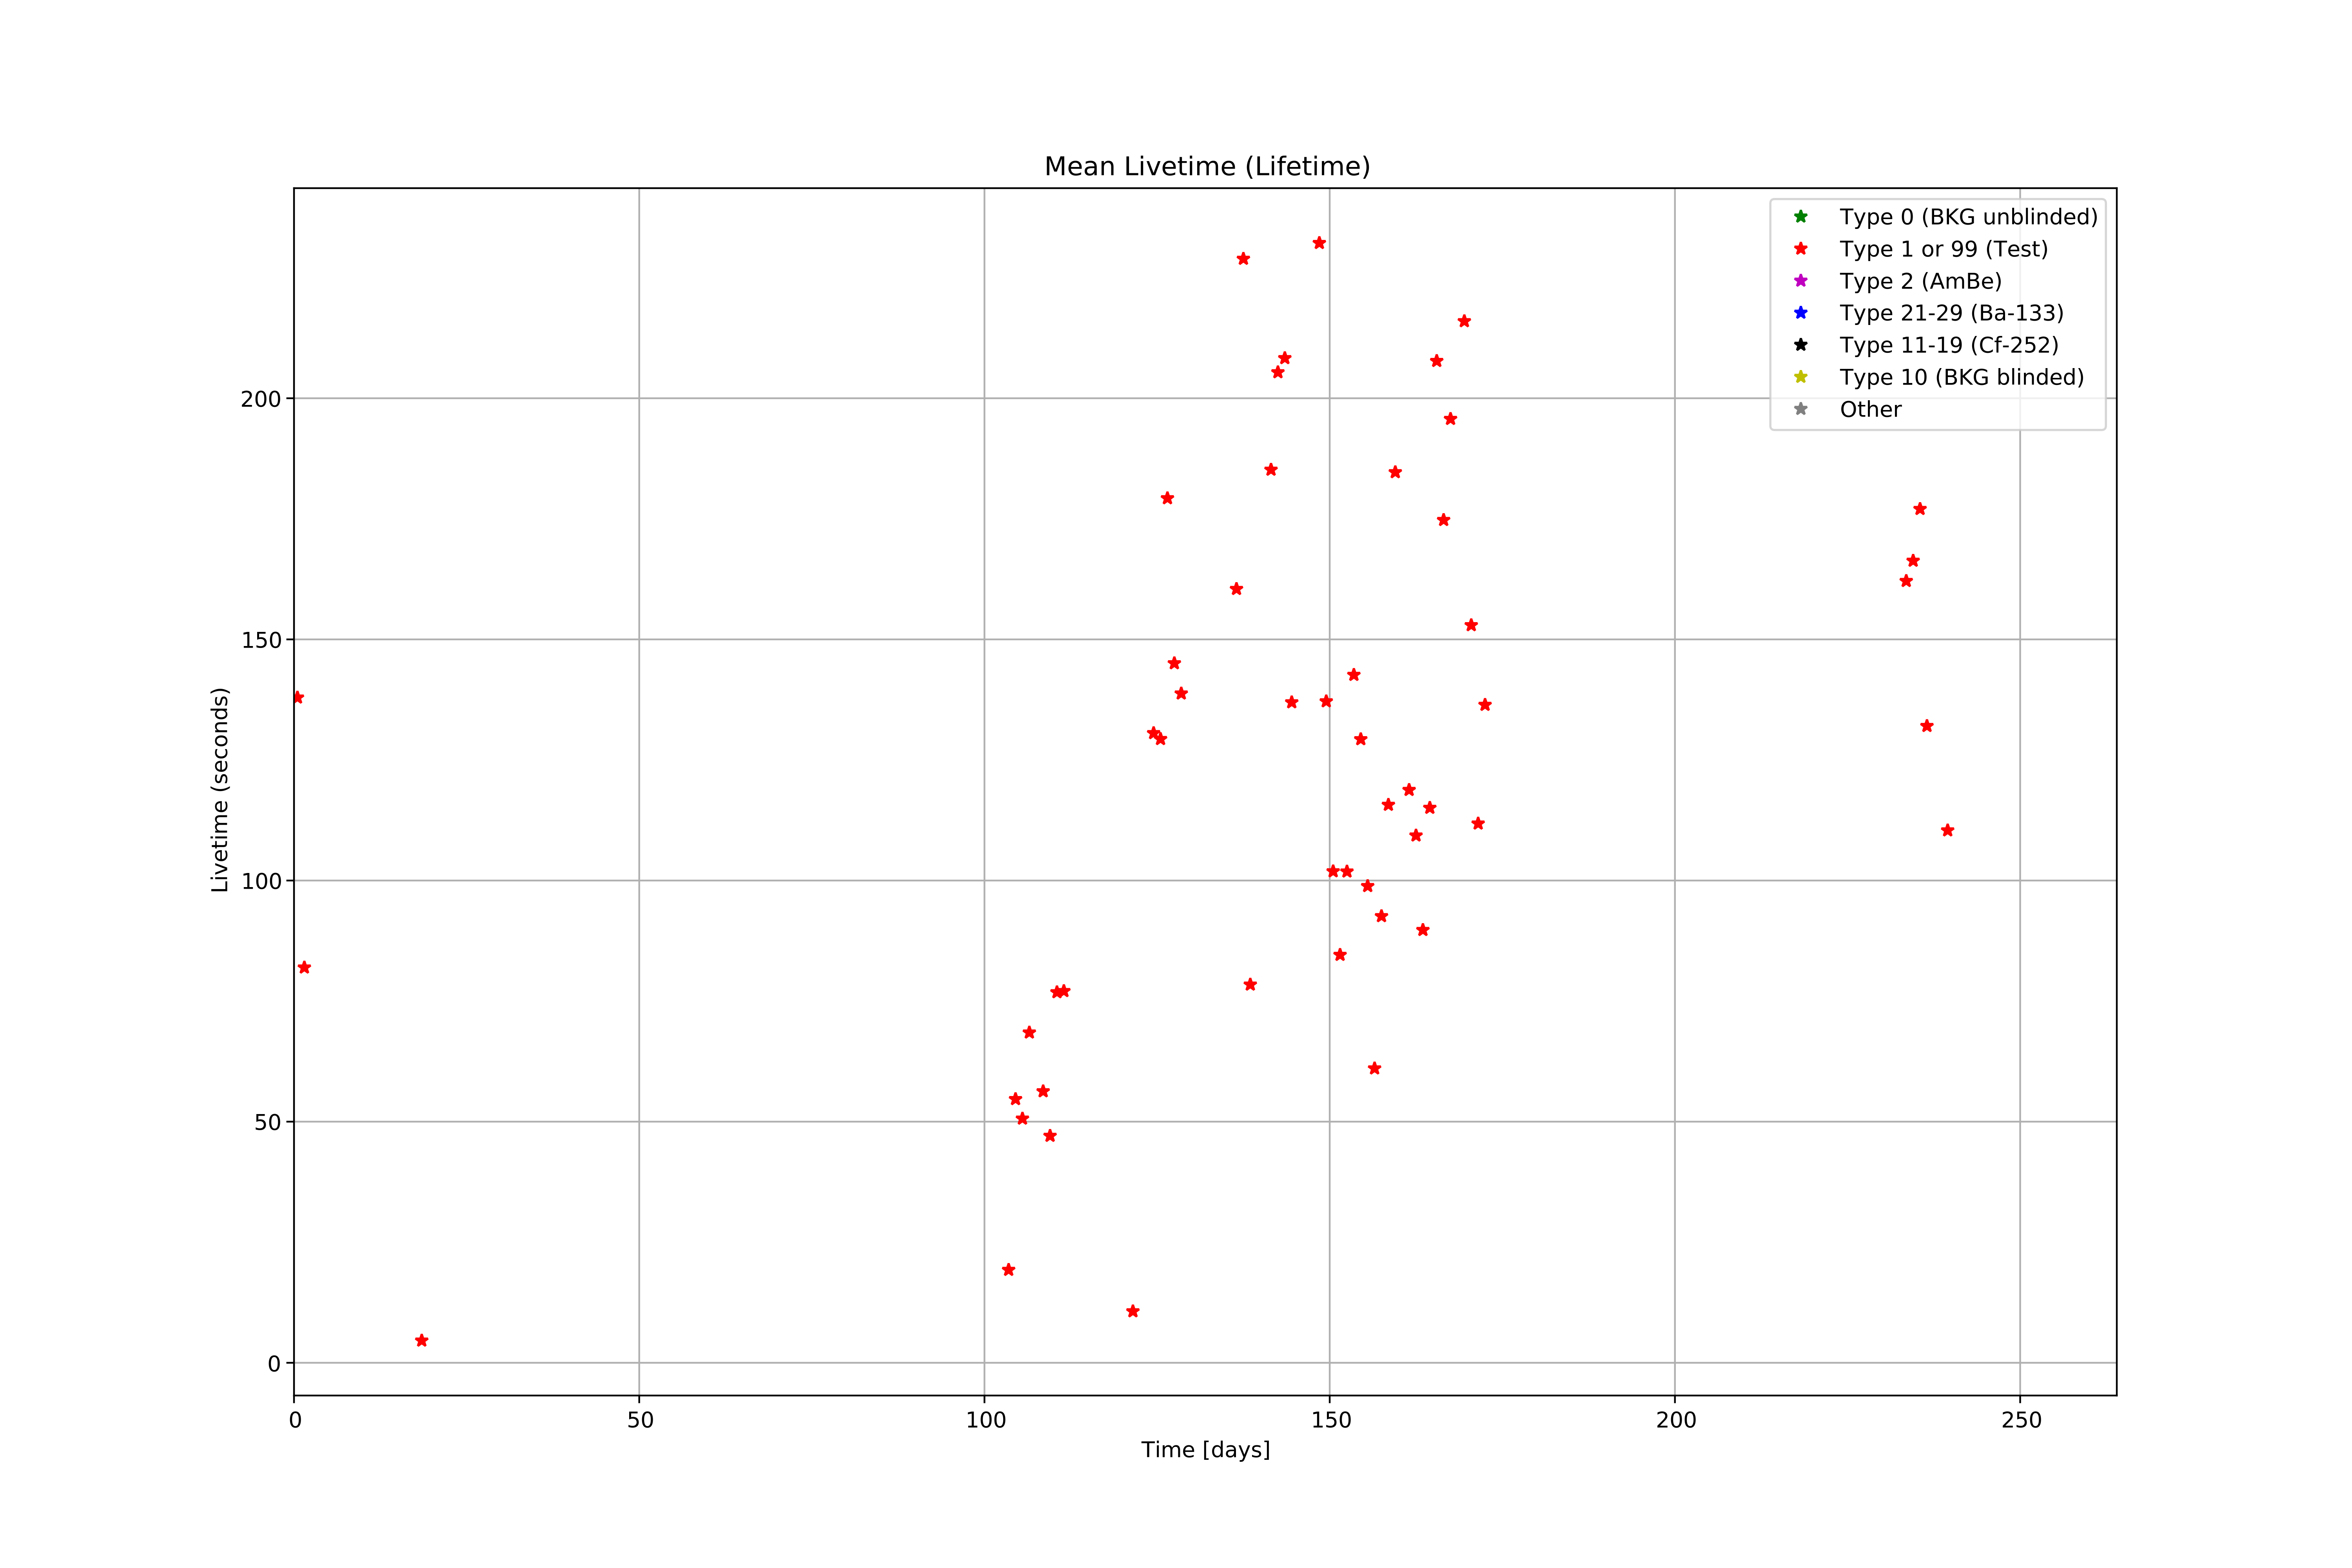The width and height of the screenshot is (2352, 1568).
Task: Click the red star legend marker
Action: coord(1801,249)
